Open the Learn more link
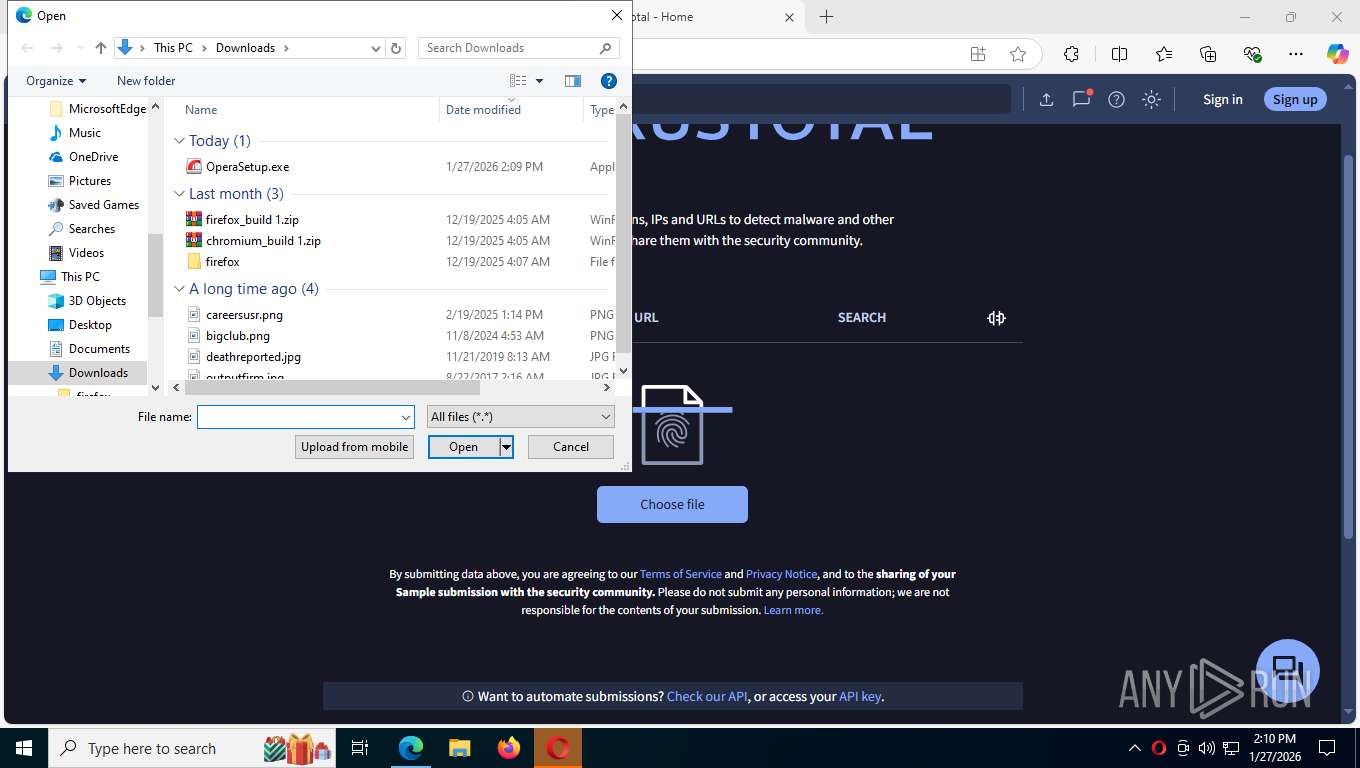Viewport: 1360px width, 768px height. pos(793,610)
